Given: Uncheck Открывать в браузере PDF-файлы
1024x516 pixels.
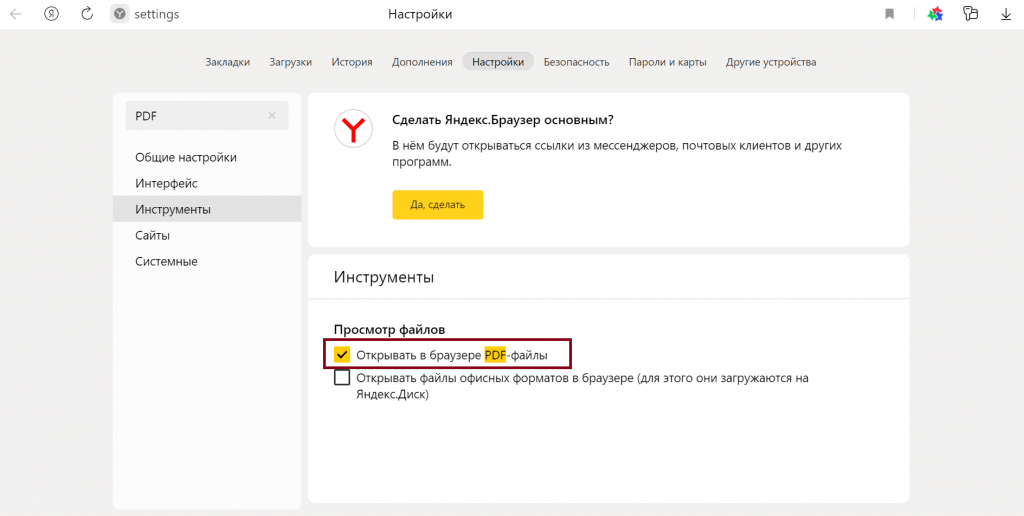Looking at the screenshot, I should click(x=342, y=355).
